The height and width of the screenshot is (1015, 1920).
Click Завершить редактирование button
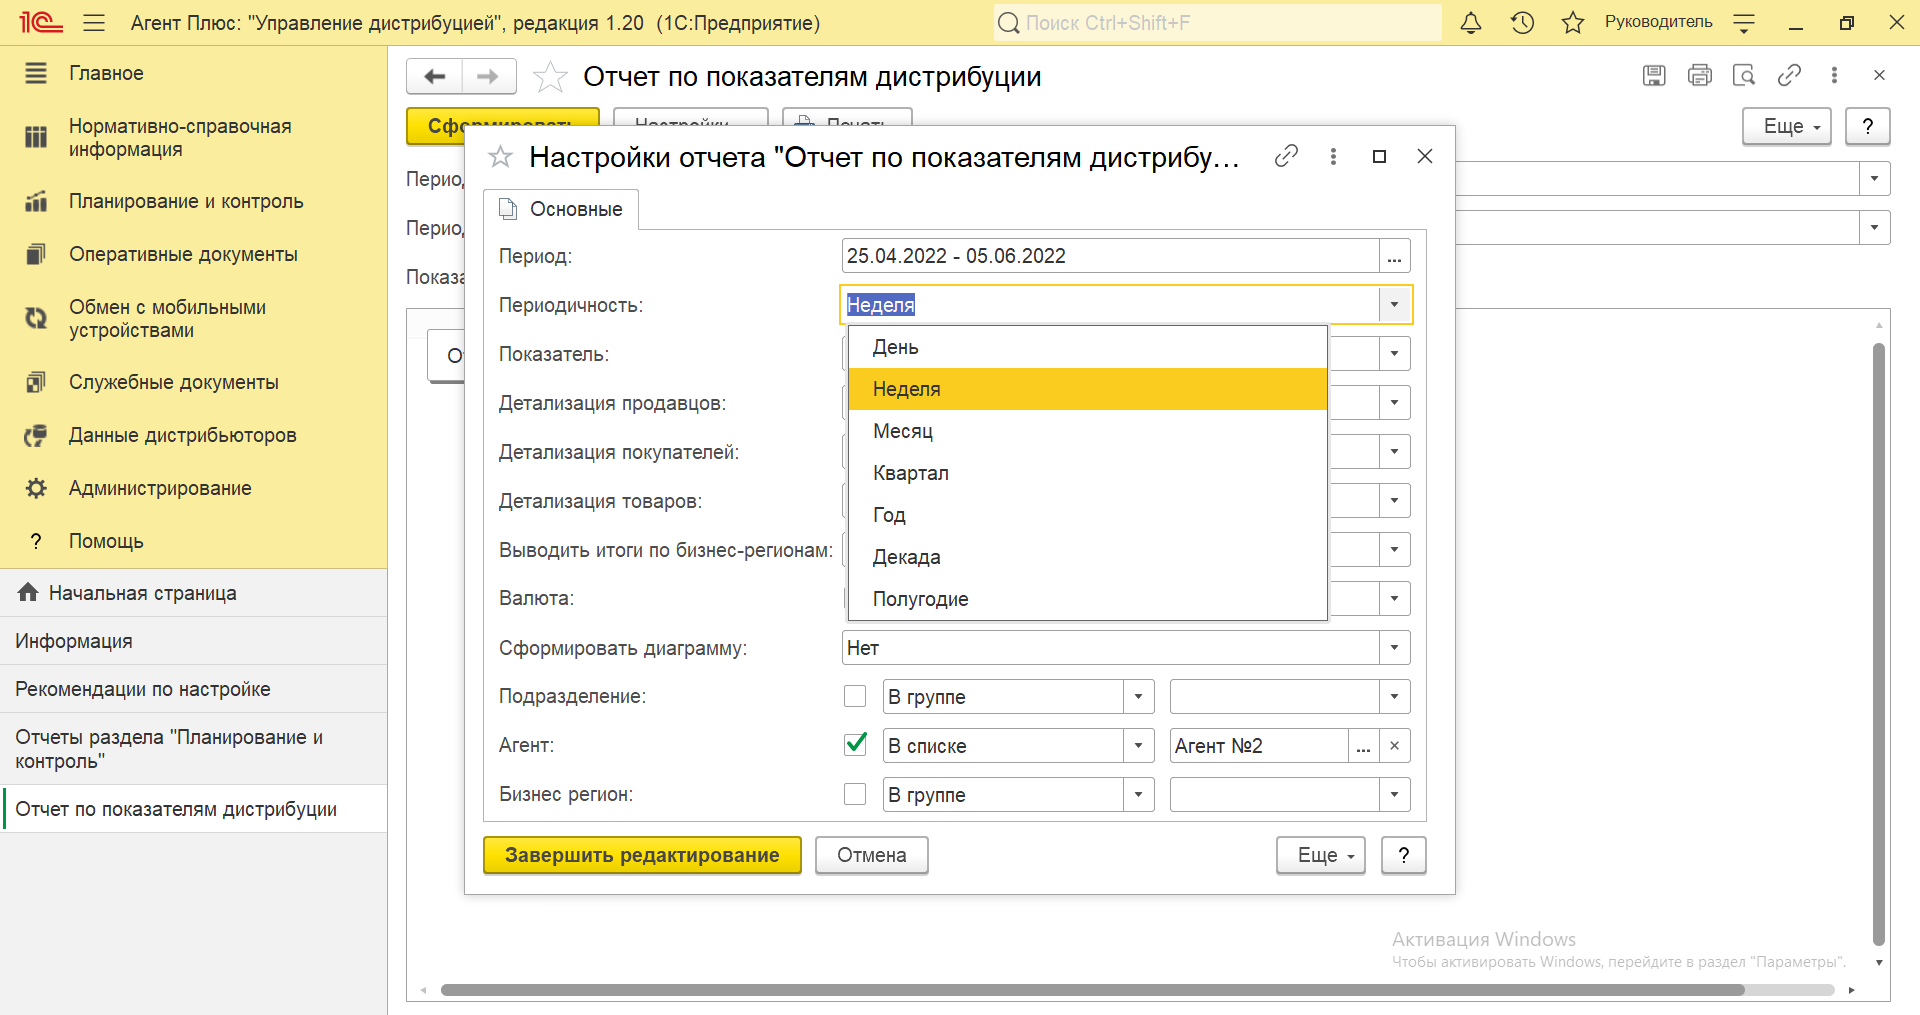click(642, 855)
